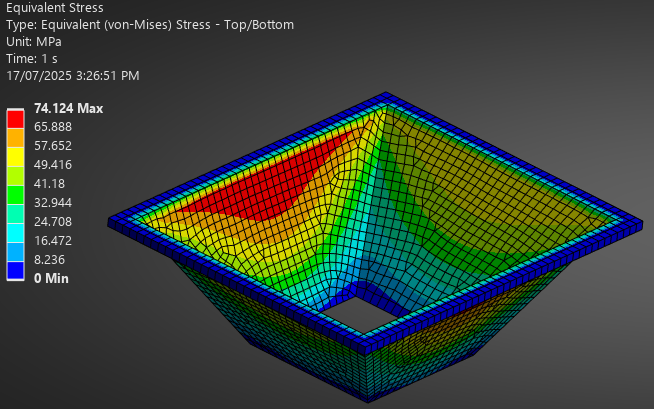Click the red legend color band
Screen dimensions: 654x409
(x=15, y=119)
